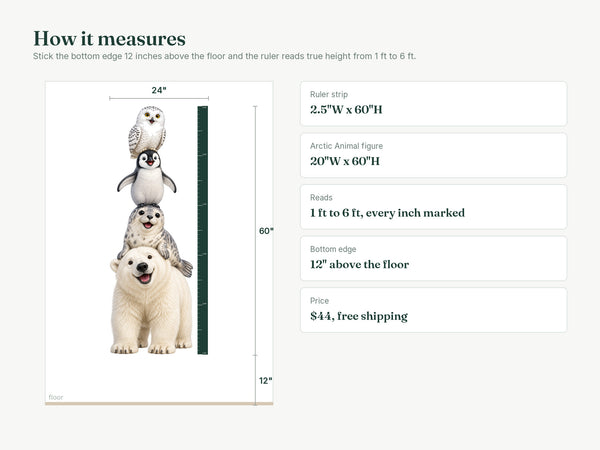600x450 pixels.
Task: Click the 60" height dimension label
Action: pyautogui.click(x=266, y=231)
